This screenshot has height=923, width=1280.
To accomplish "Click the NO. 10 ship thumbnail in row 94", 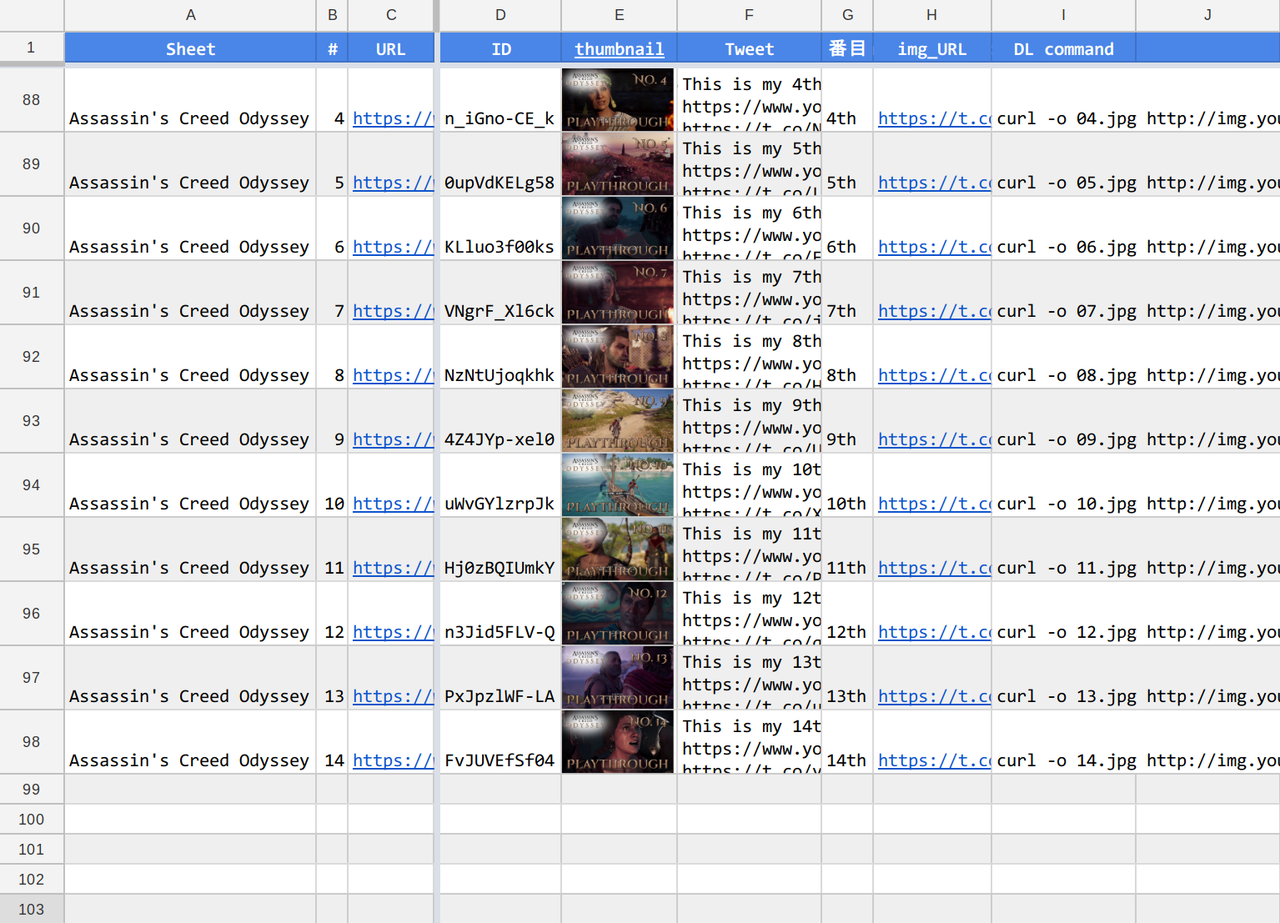I will click(x=618, y=485).
